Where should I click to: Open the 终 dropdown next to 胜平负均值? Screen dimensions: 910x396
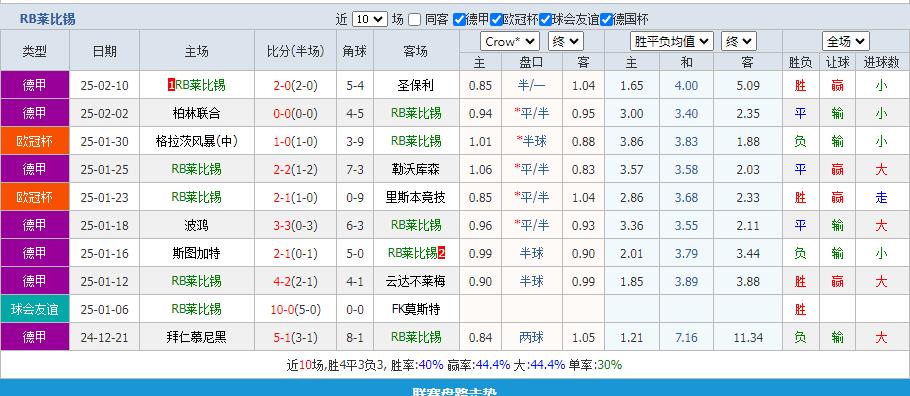pyautogui.click(x=739, y=42)
